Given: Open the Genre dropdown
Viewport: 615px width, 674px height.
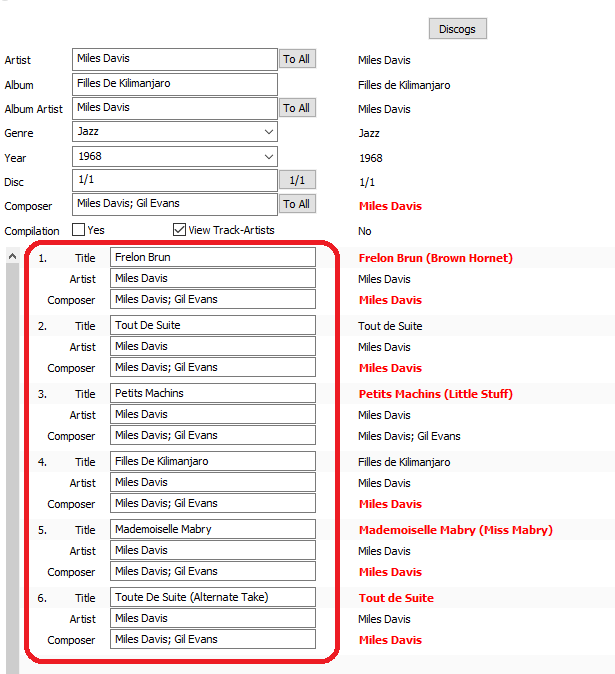Looking at the screenshot, I should (x=268, y=132).
